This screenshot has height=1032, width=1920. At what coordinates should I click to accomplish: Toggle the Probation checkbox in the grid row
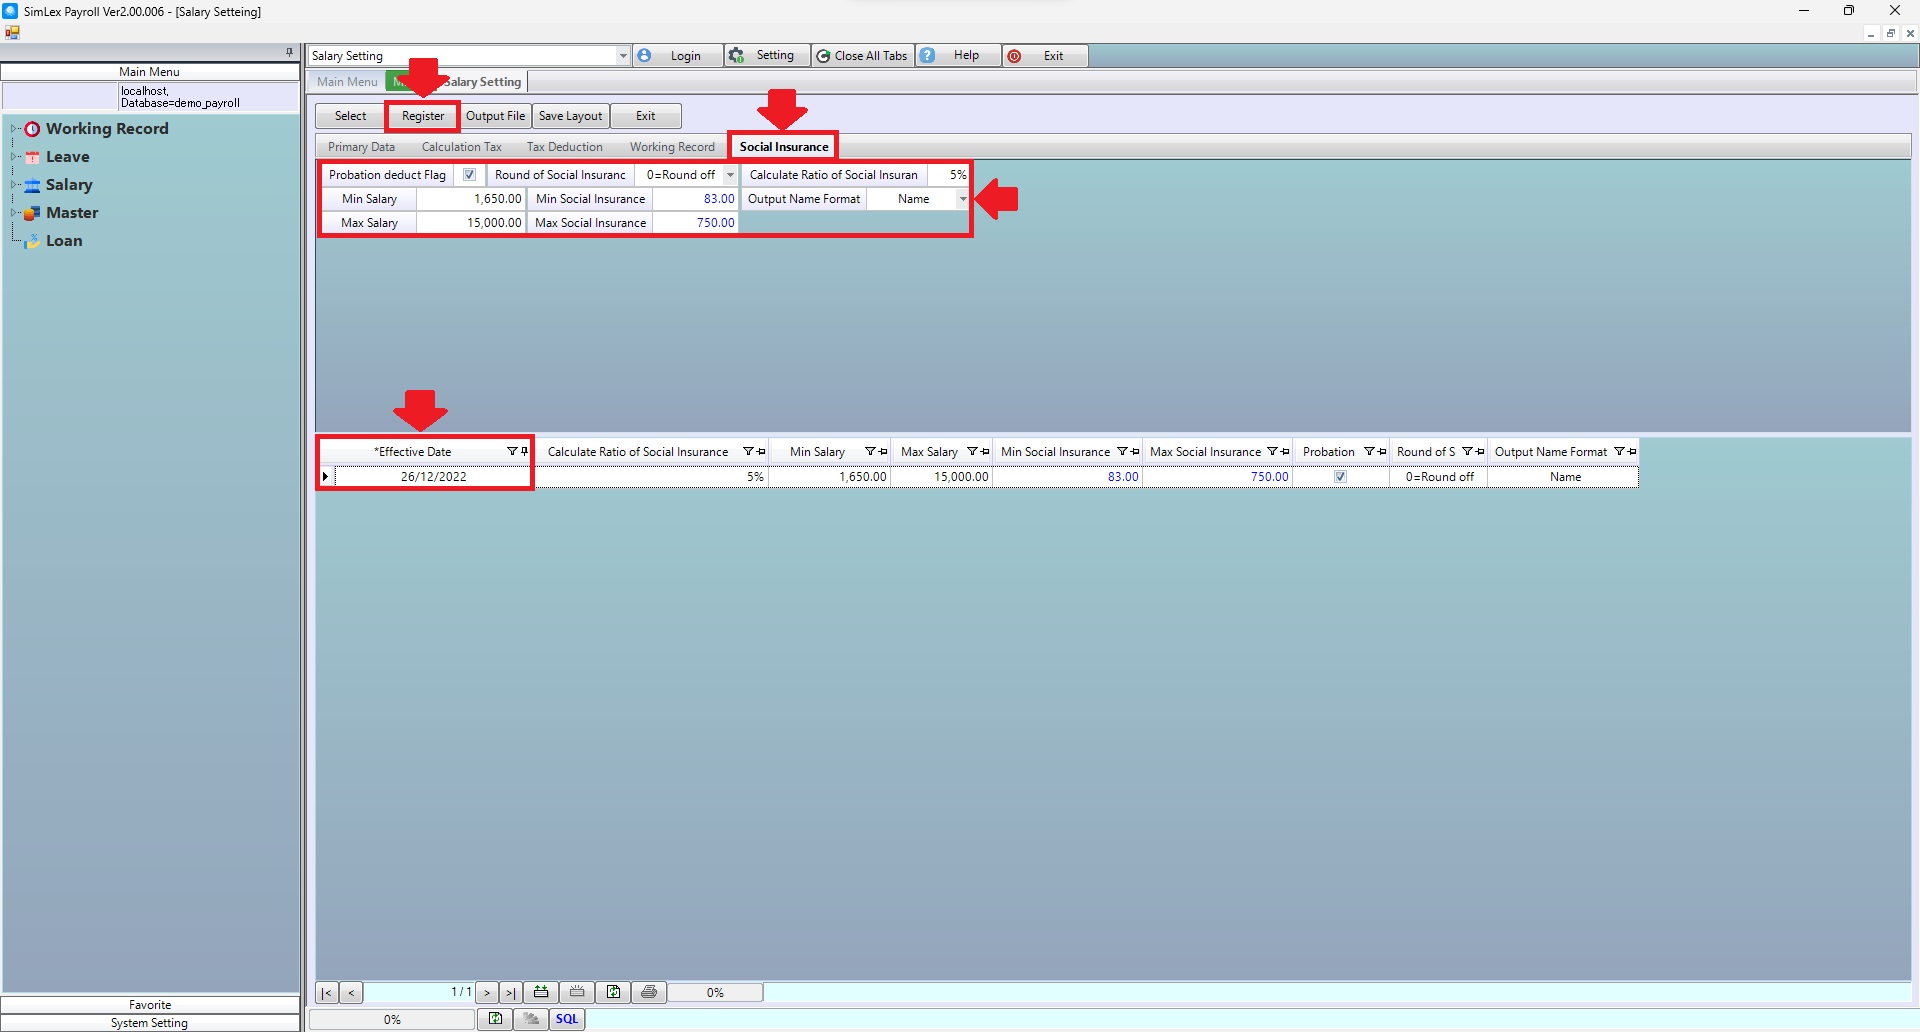coord(1340,477)
